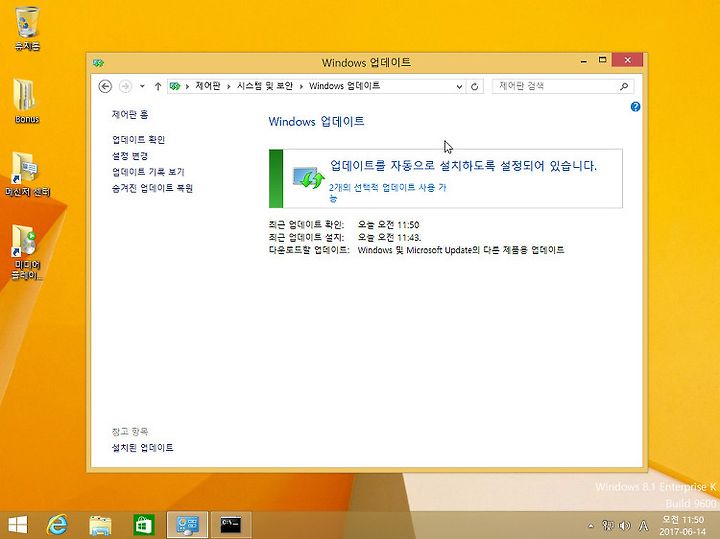Open 제어판 홈 link
This screenshot has height=539, width=720.
[130, 114]
